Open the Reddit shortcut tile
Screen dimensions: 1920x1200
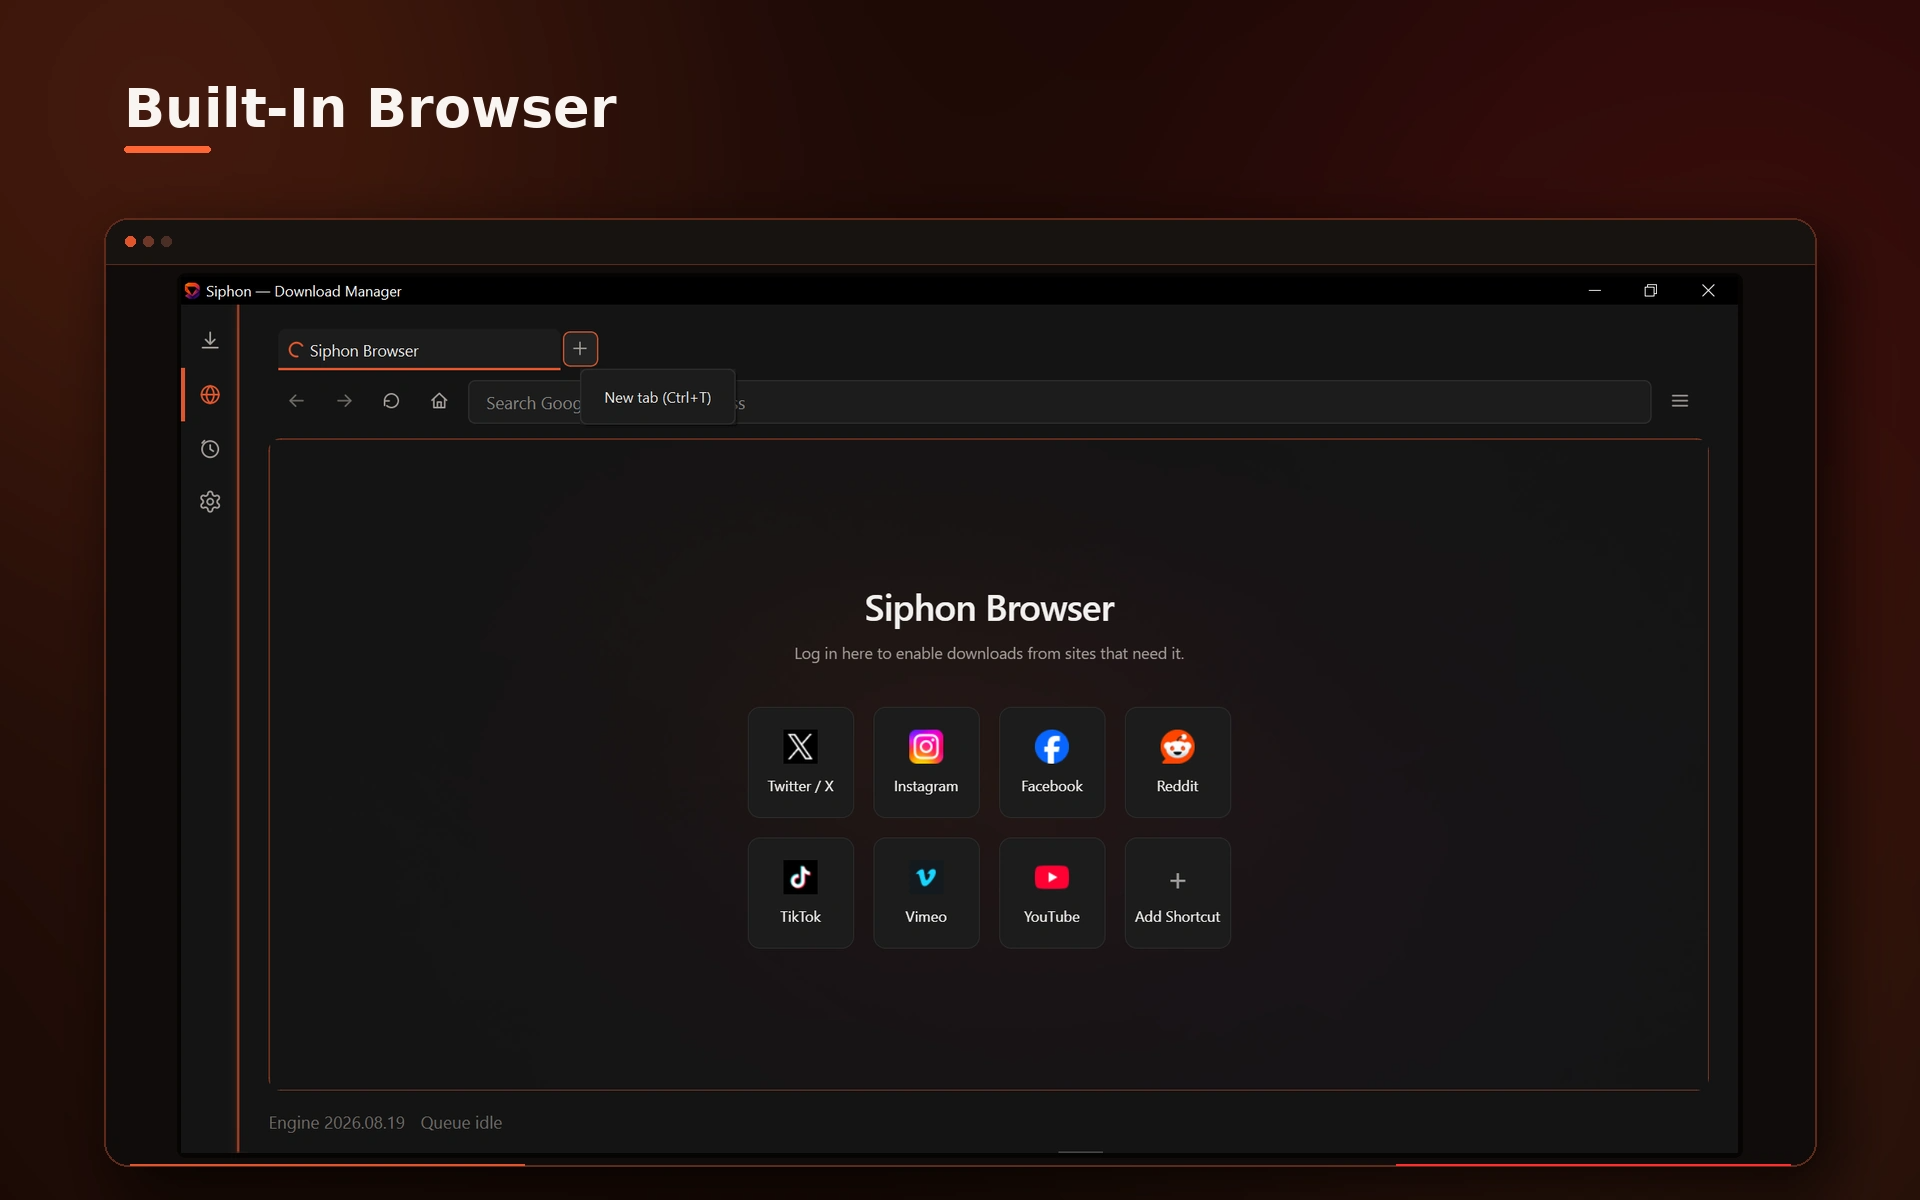point(1177,763)
